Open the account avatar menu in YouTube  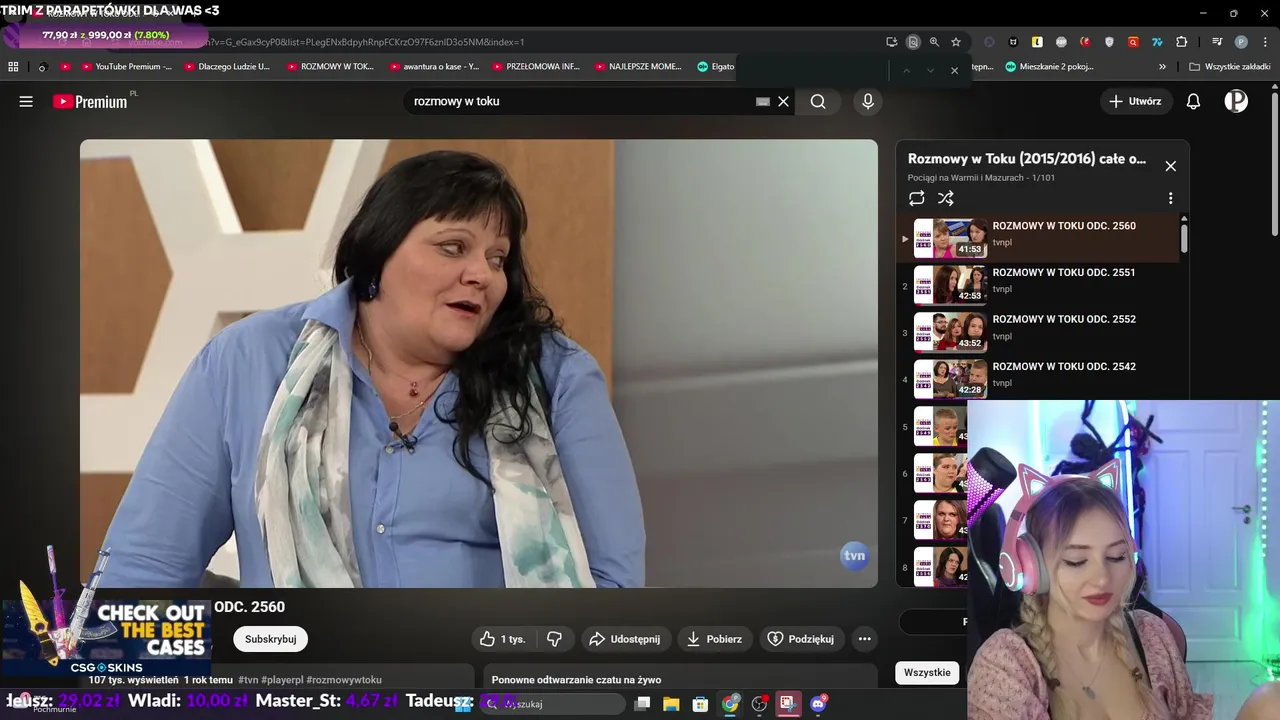[x=1236, y=101]
